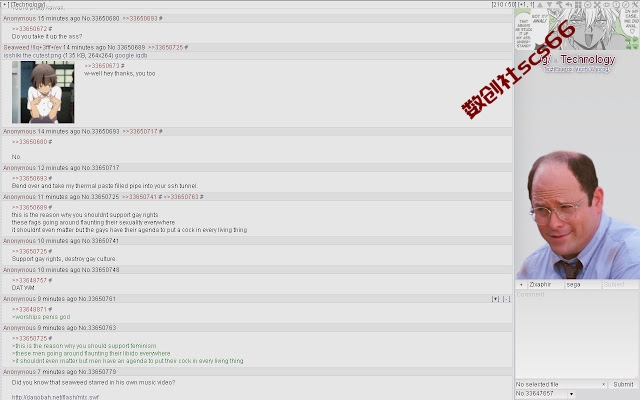The image size is (640, 400).
Task: Click the Submit button in reply form
Action: 623,384
